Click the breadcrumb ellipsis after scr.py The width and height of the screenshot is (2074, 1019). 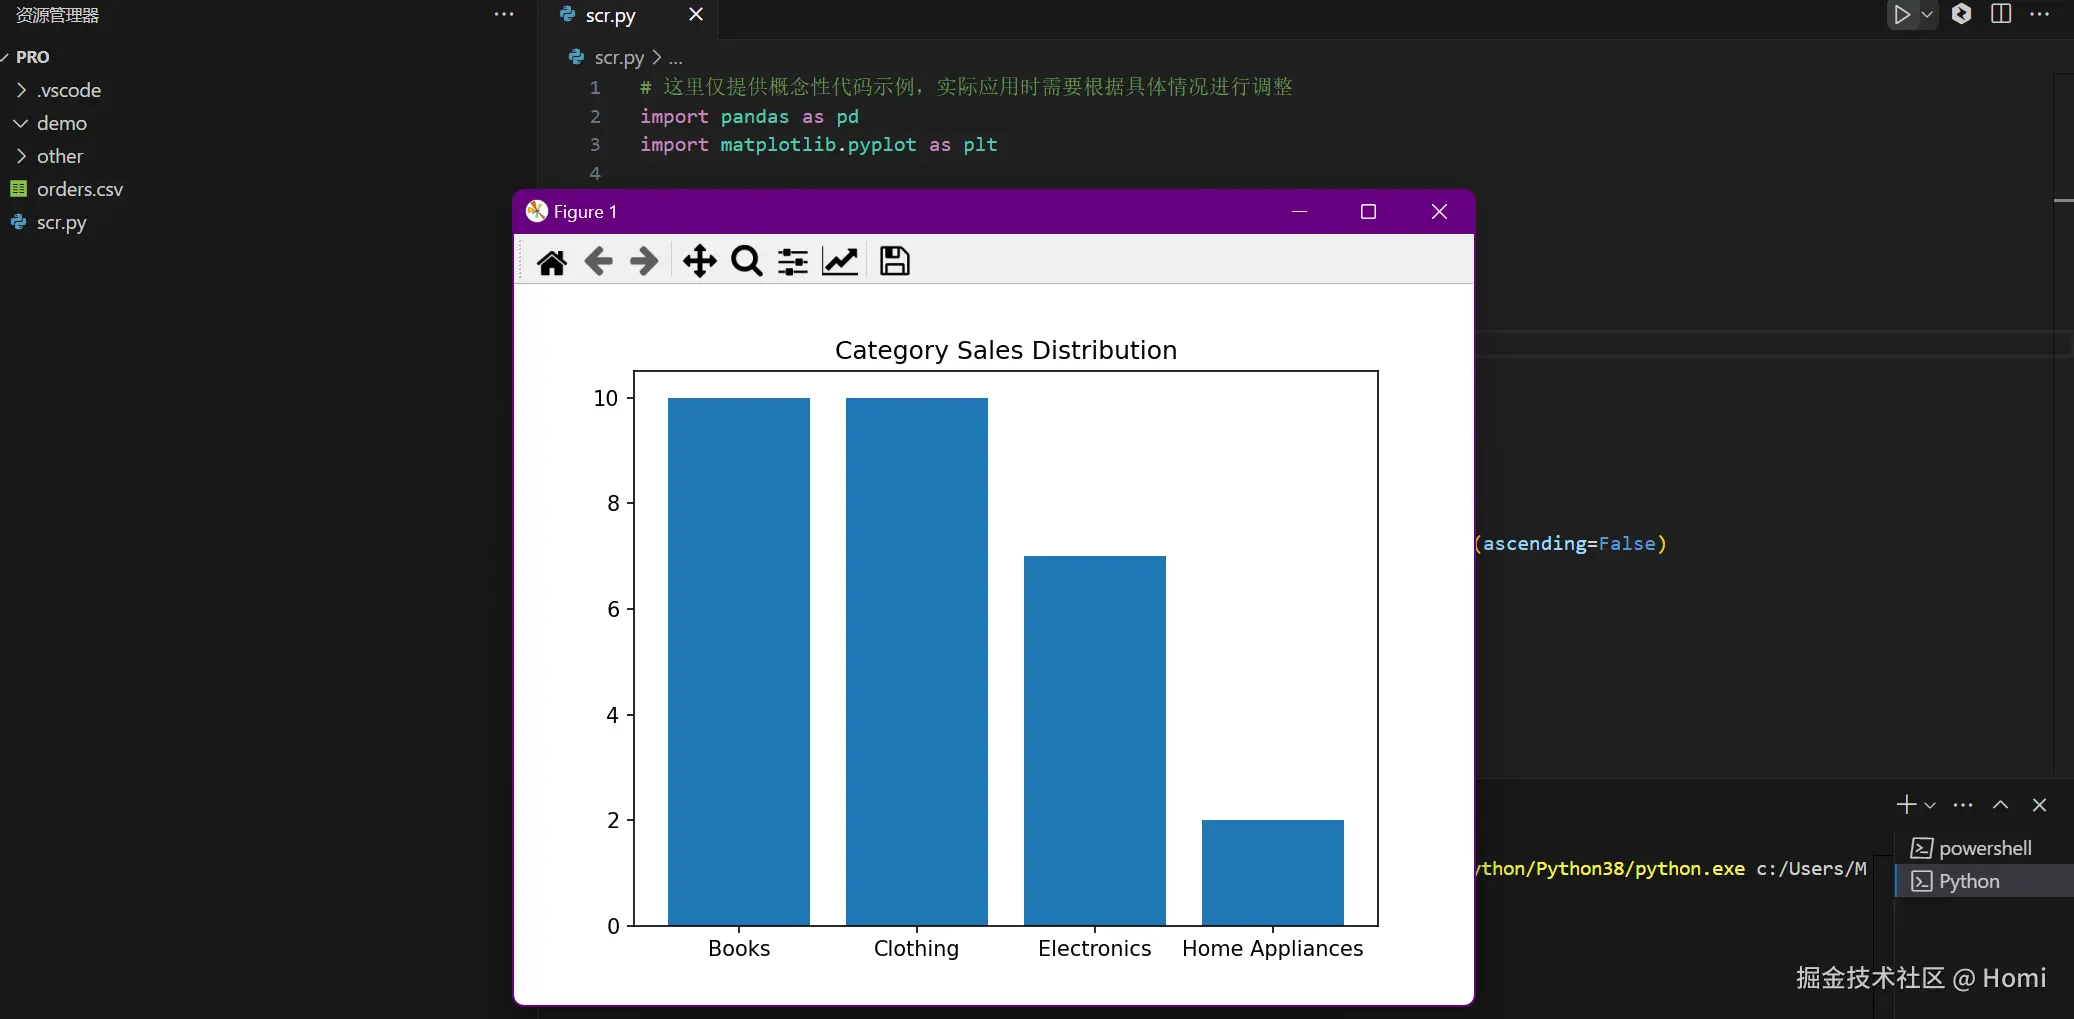tap(676, 58)
